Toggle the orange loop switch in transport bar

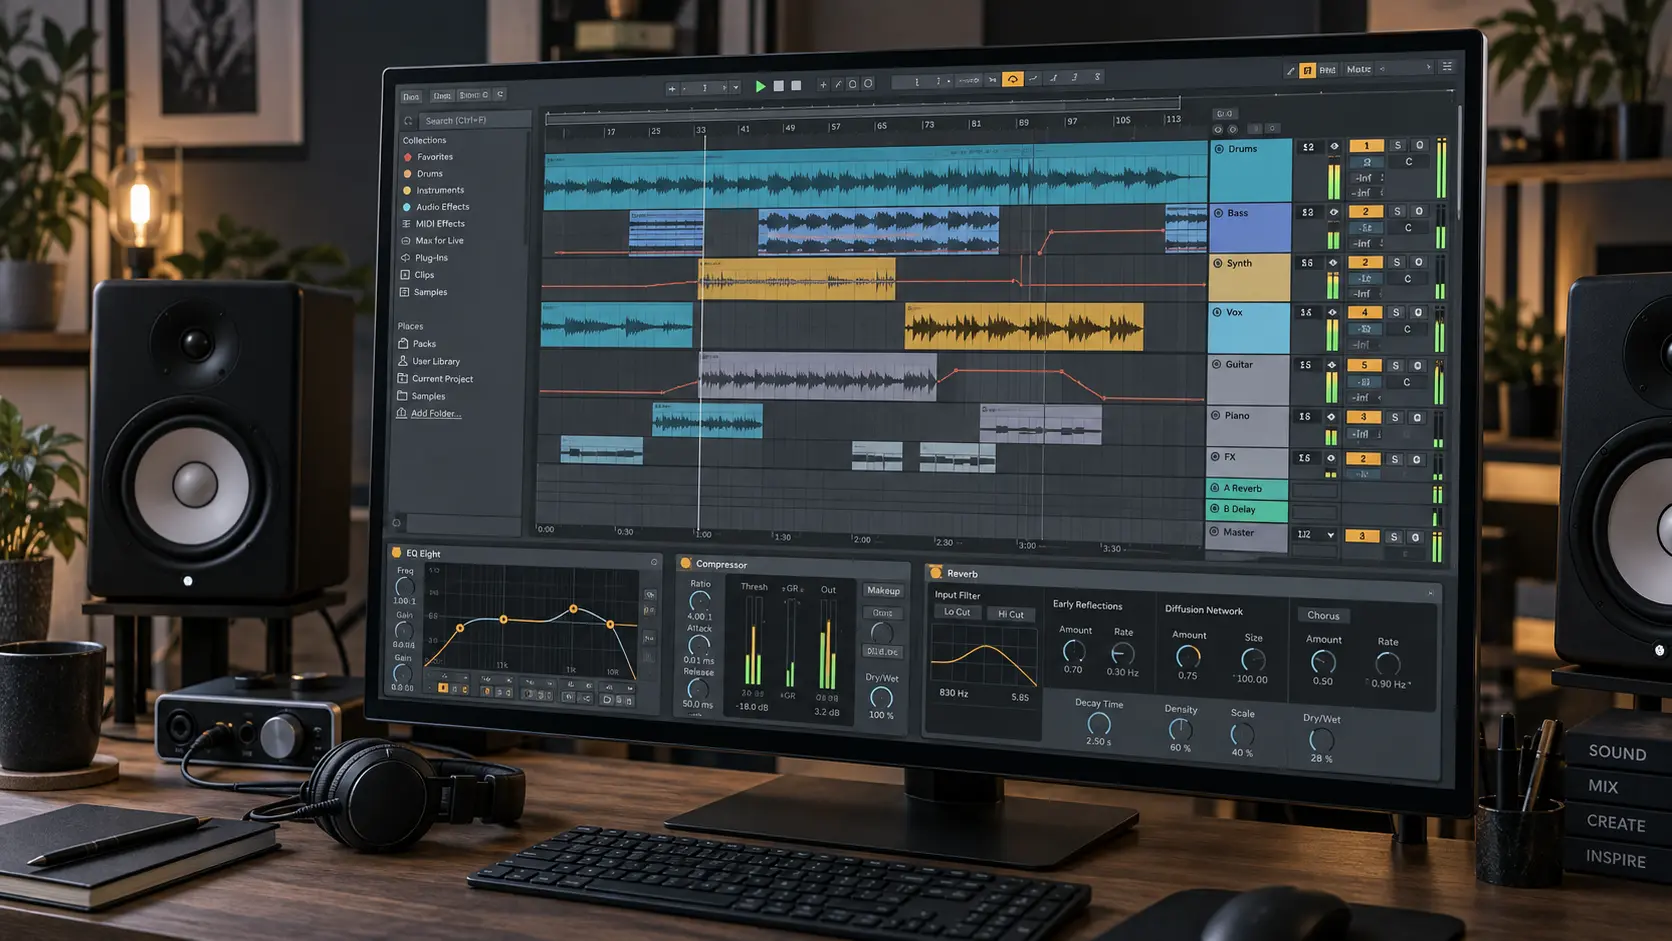tap(1012, 79)
